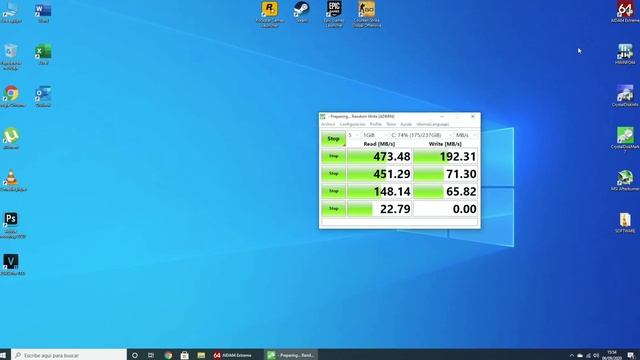Select the Outlook desktop shortcut
Viewport: 640px width, 360px height.
click(43, 97)
